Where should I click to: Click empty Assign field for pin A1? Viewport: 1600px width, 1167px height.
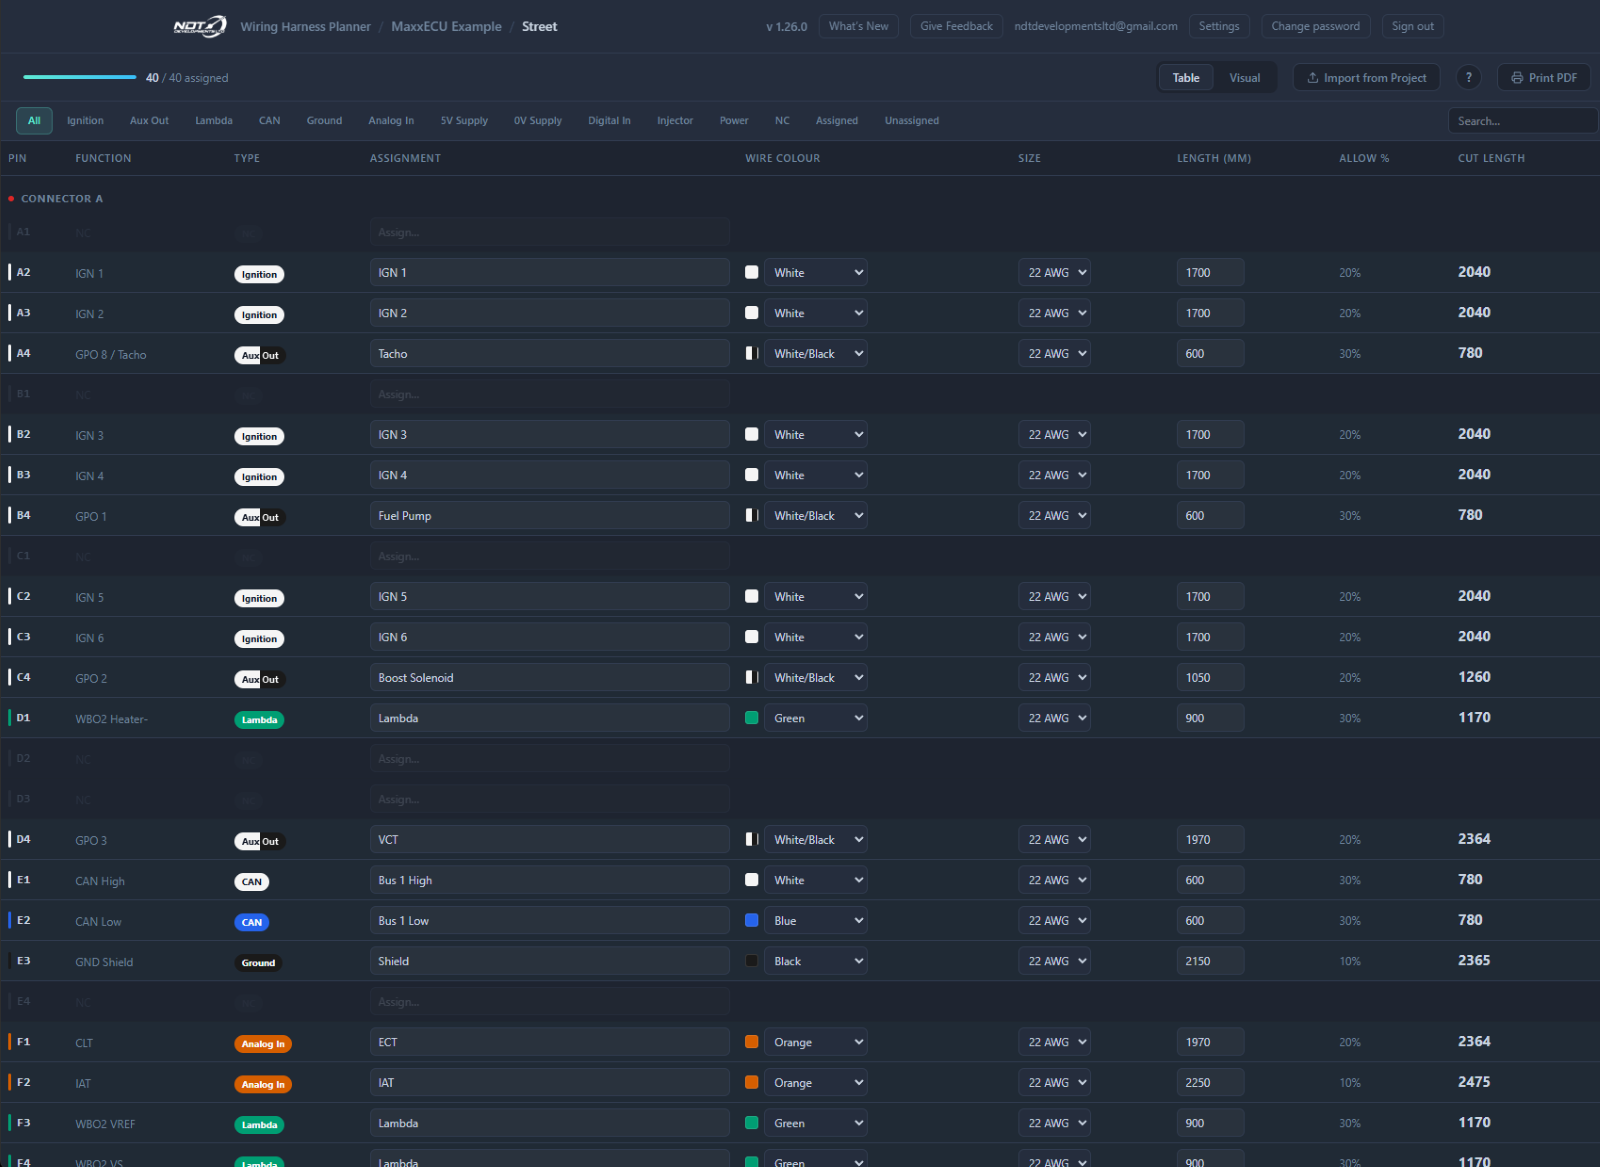pos(550,232)
